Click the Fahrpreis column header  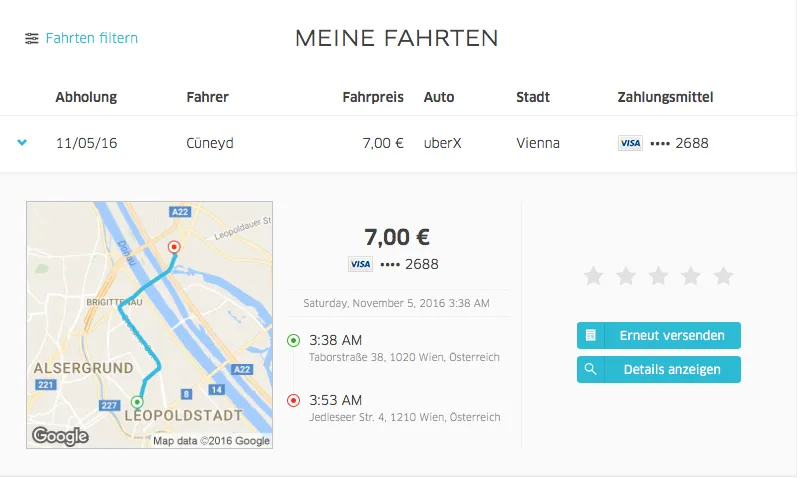(x=373, y=97)
